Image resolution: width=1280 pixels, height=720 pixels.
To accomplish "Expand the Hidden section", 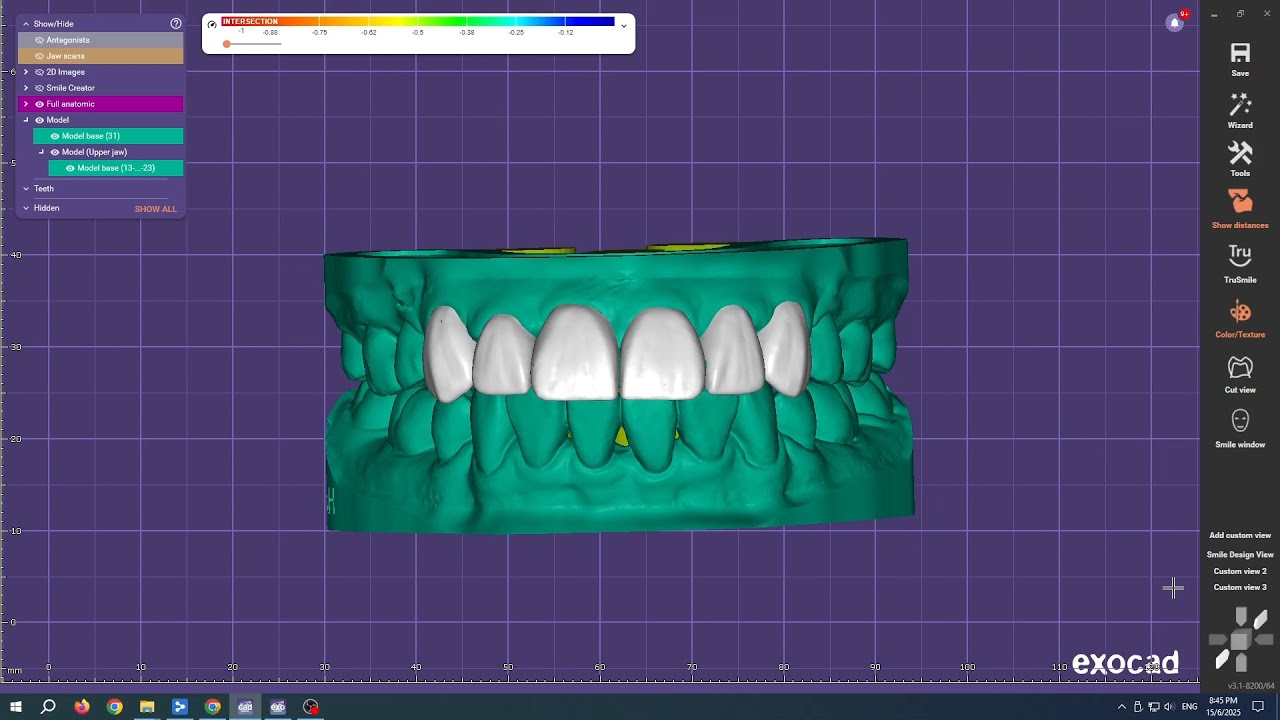I will pos(26,208).
